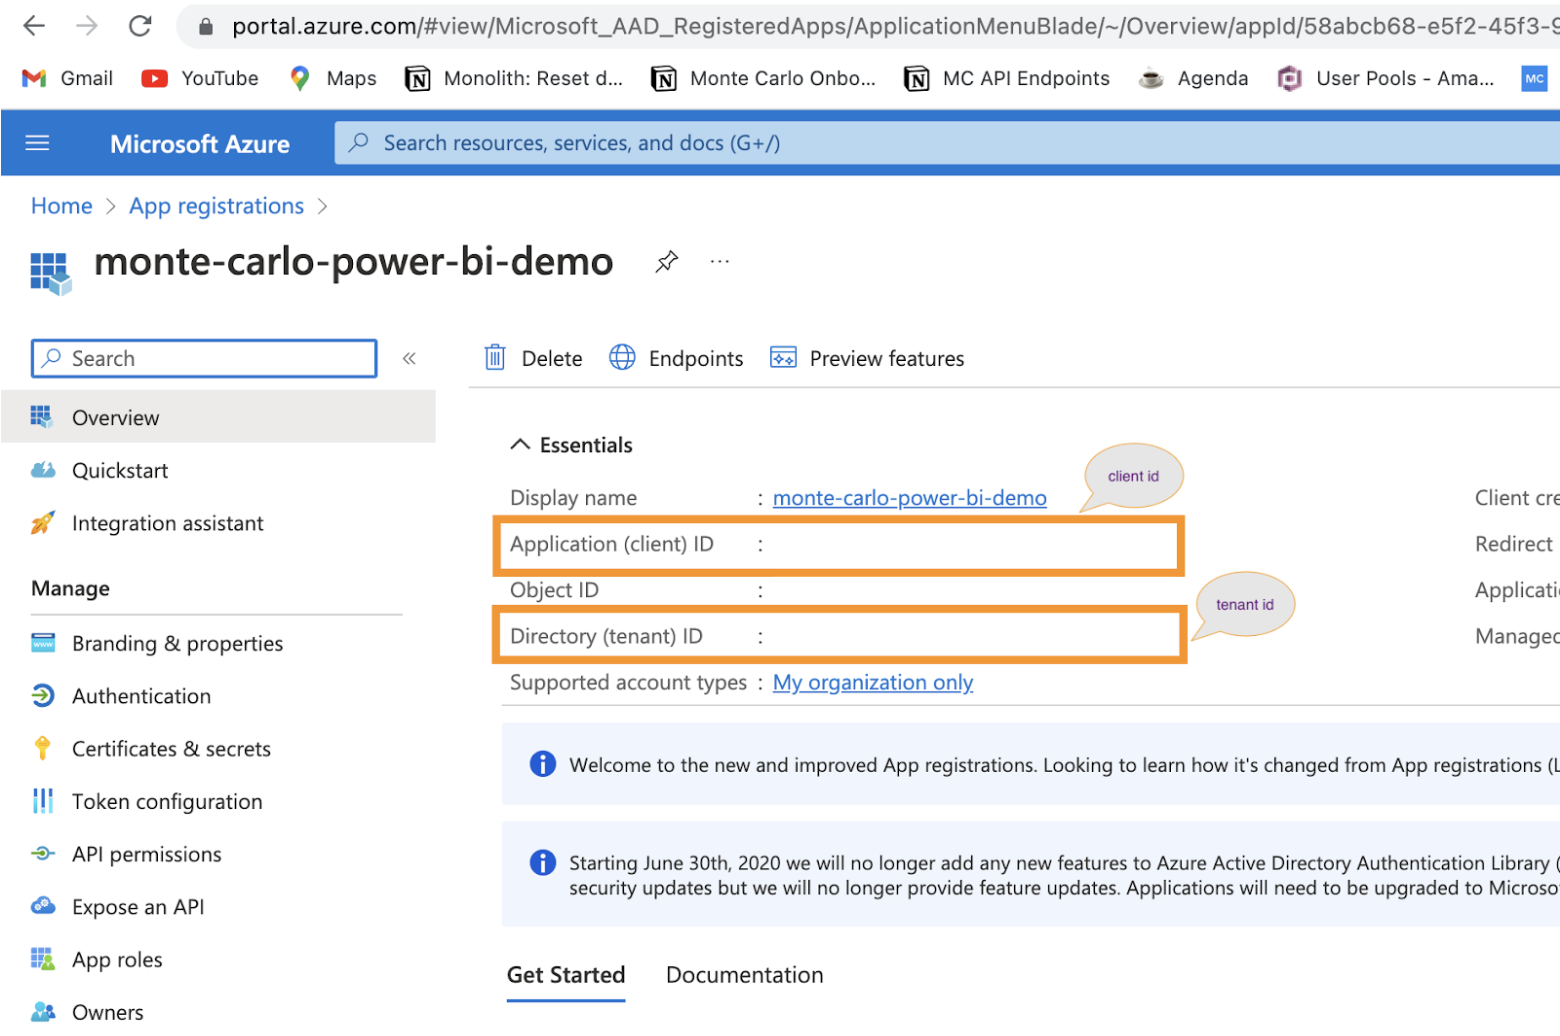Open the monte-carlo-power-bi-demo display name link
This screenshot has width=1560, height=1036.
(910, 498)
